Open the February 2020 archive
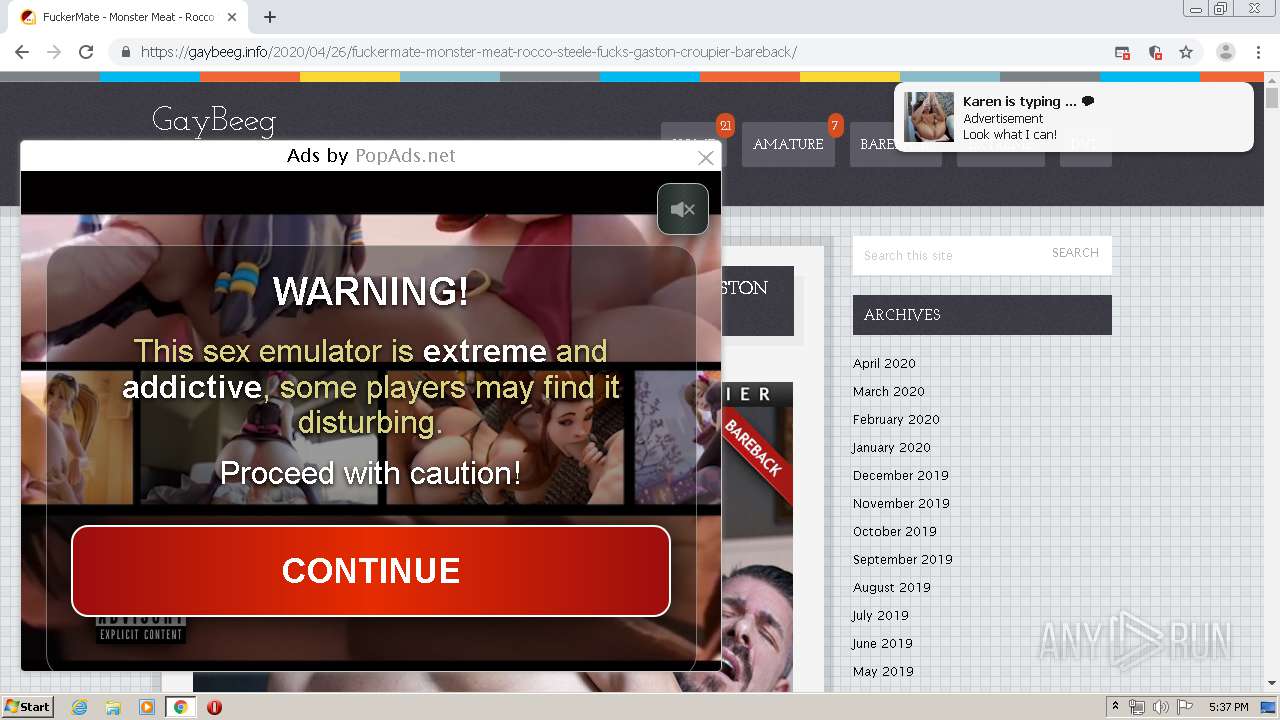 (896, 419)
